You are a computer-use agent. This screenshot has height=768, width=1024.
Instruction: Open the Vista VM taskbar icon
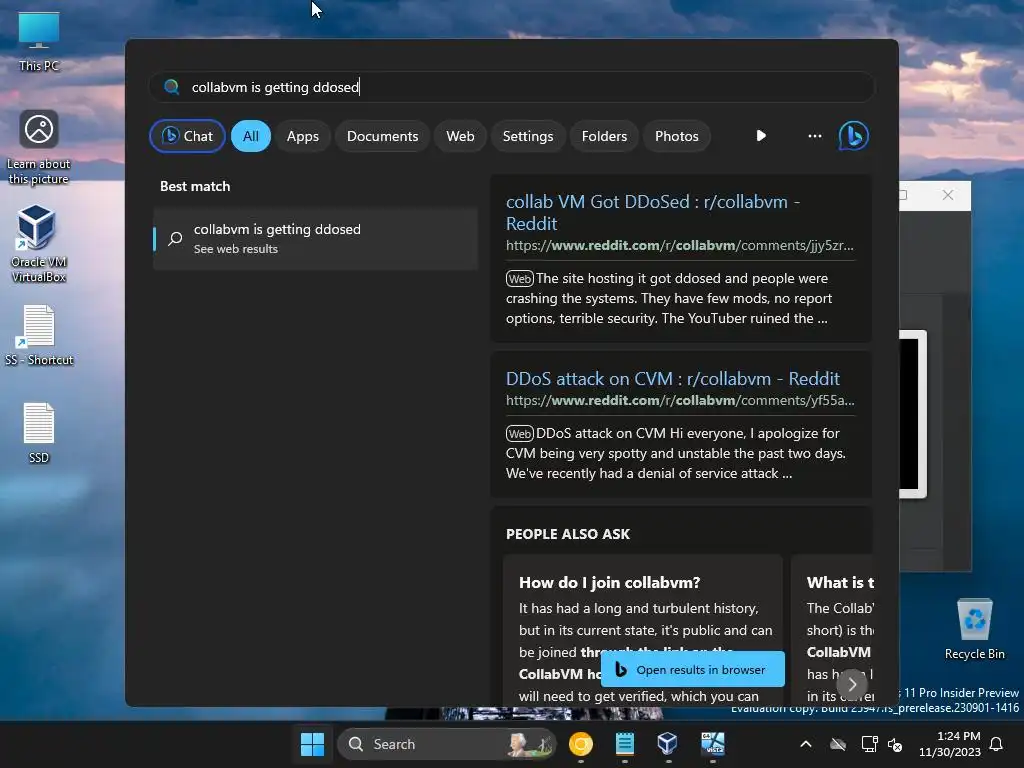712,744
